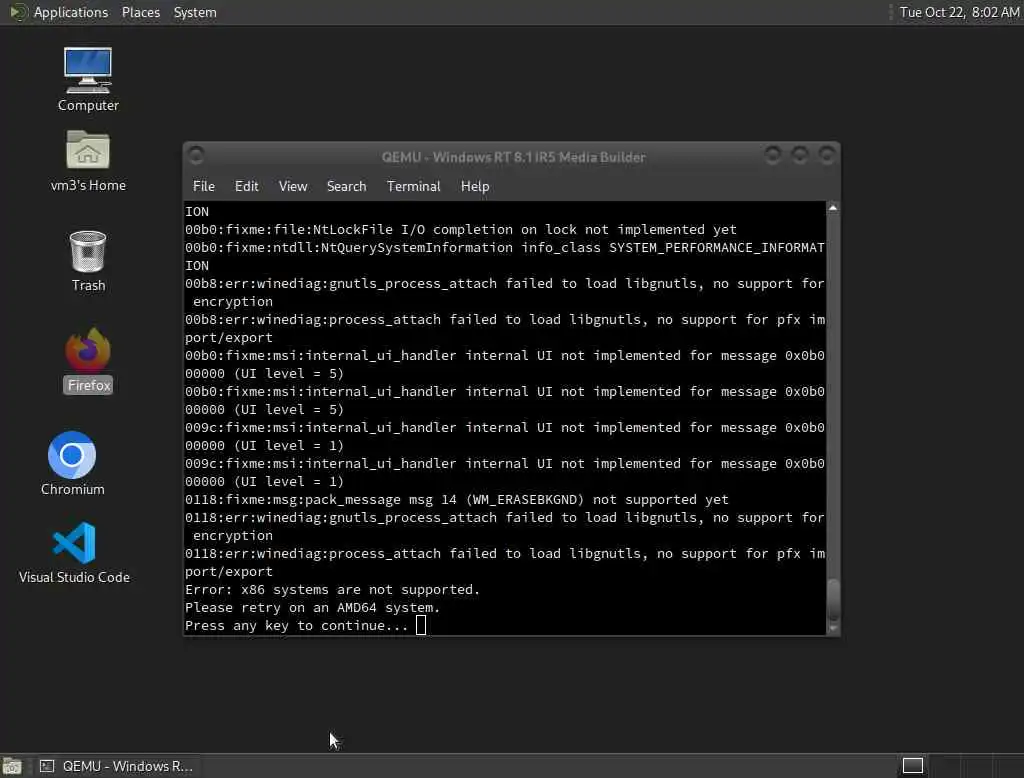Open the Applications menu
This screenshot has height=778, width=1024.
point(71,12)
